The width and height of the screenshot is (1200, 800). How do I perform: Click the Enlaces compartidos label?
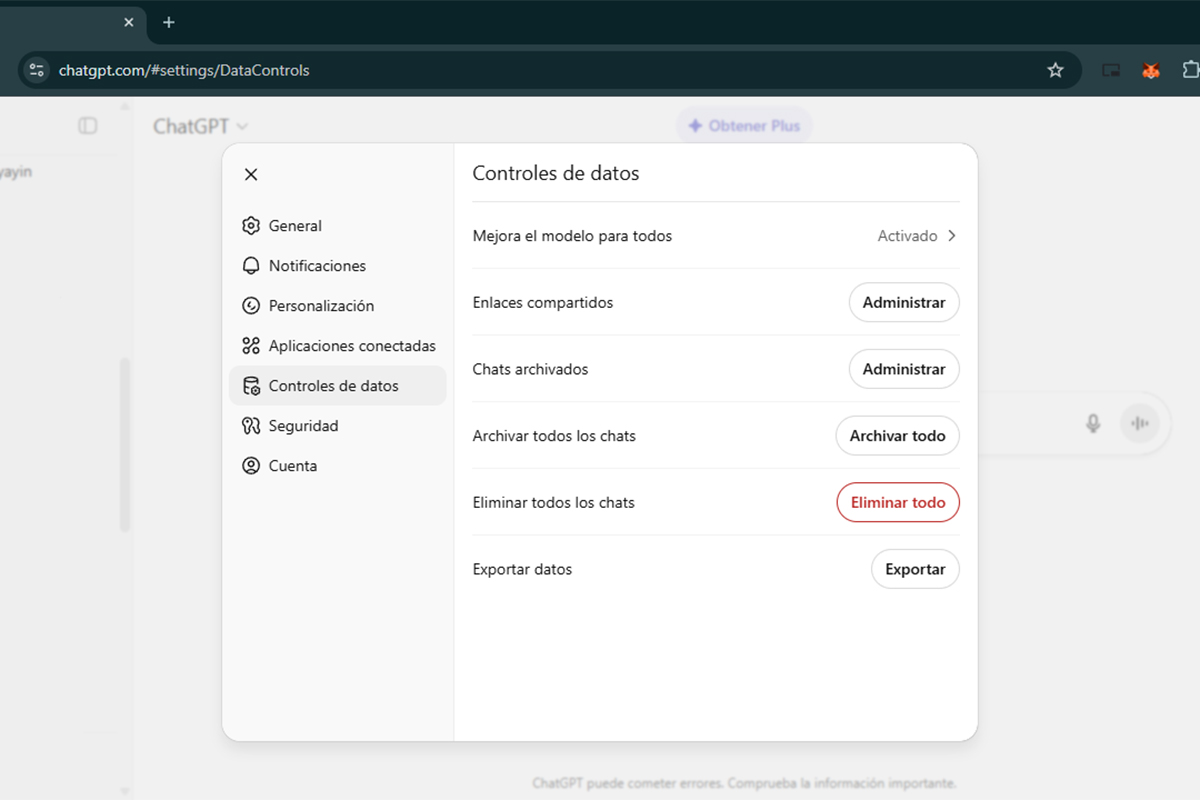tap(543, 302)
